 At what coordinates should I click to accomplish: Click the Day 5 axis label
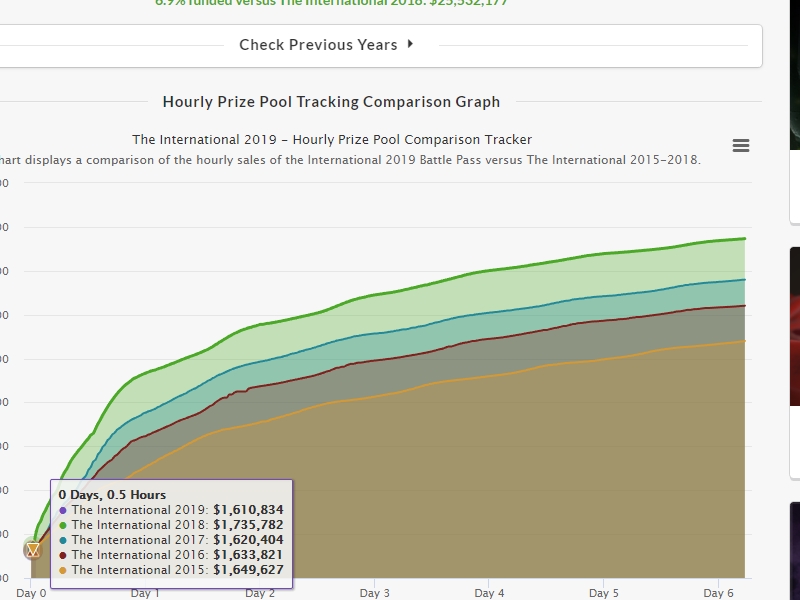[x=604, y=593]
